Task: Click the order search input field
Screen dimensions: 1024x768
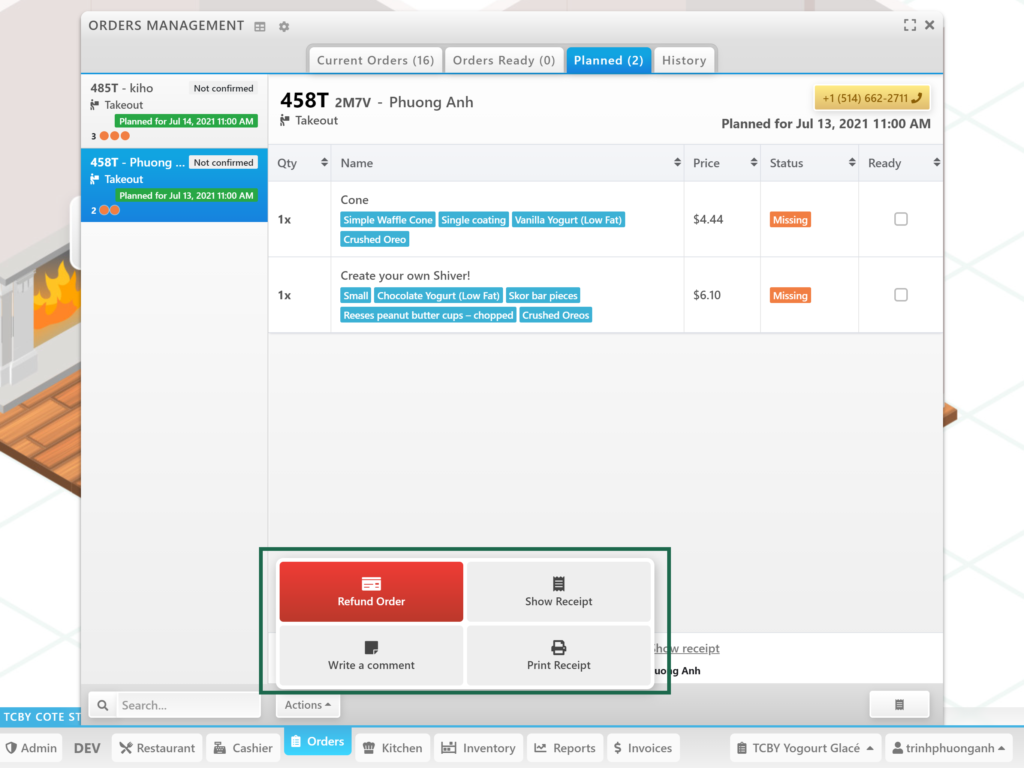Action: click(x=185, y=705)
